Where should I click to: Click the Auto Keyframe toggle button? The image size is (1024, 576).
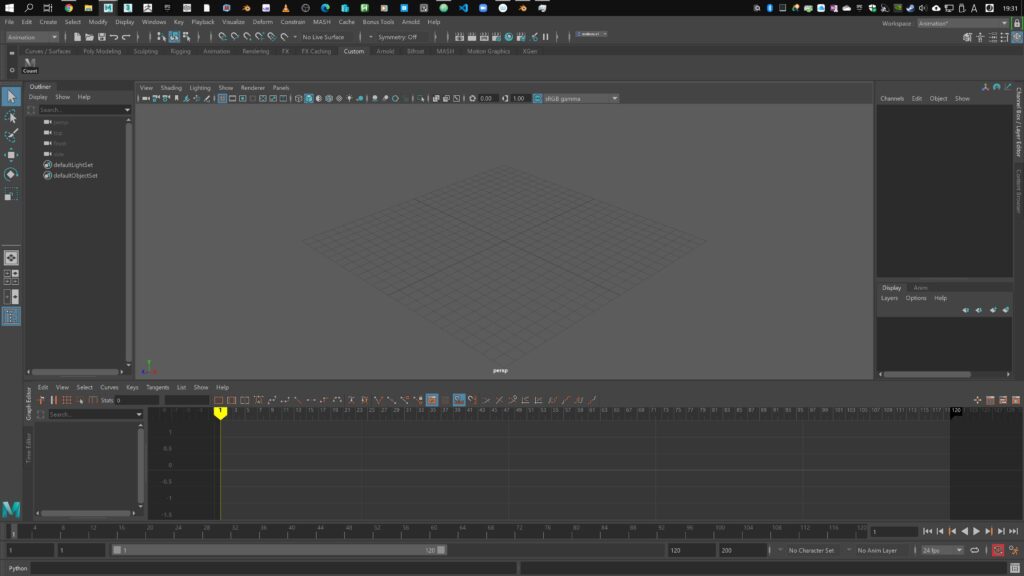coord(997,550)
